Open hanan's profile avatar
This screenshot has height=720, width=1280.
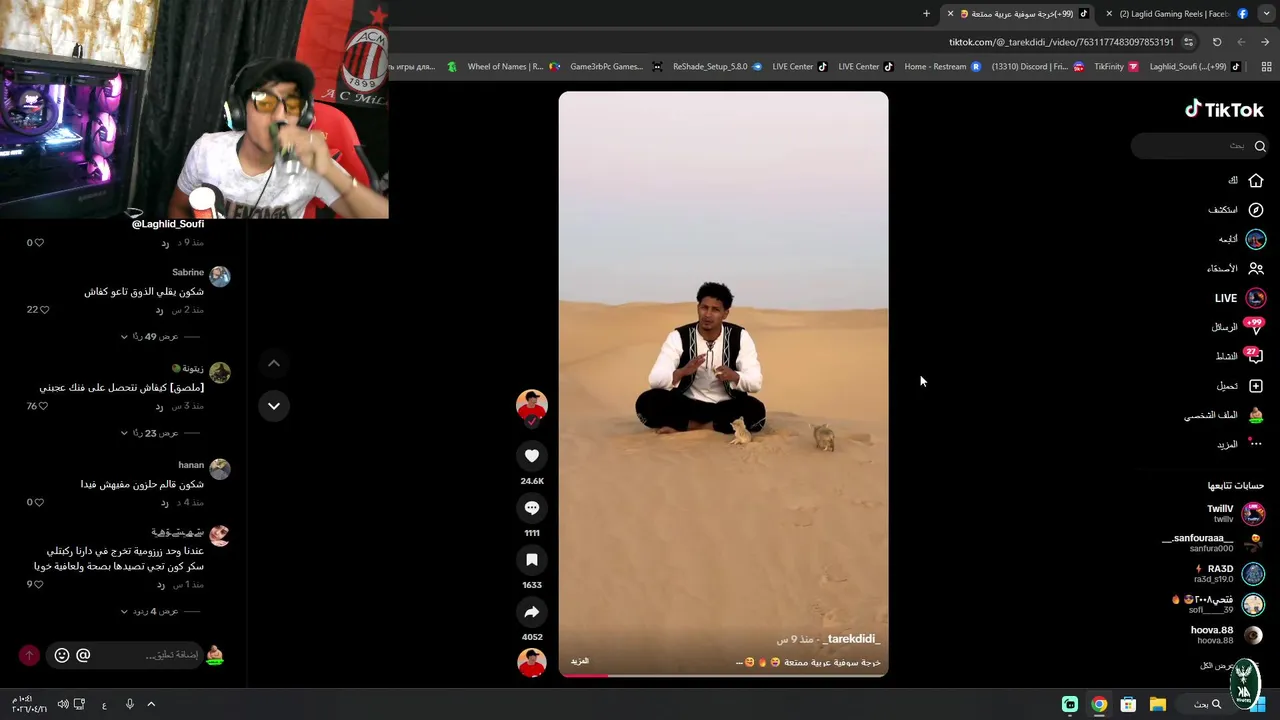pyautogui.click(x=220, y=469)
